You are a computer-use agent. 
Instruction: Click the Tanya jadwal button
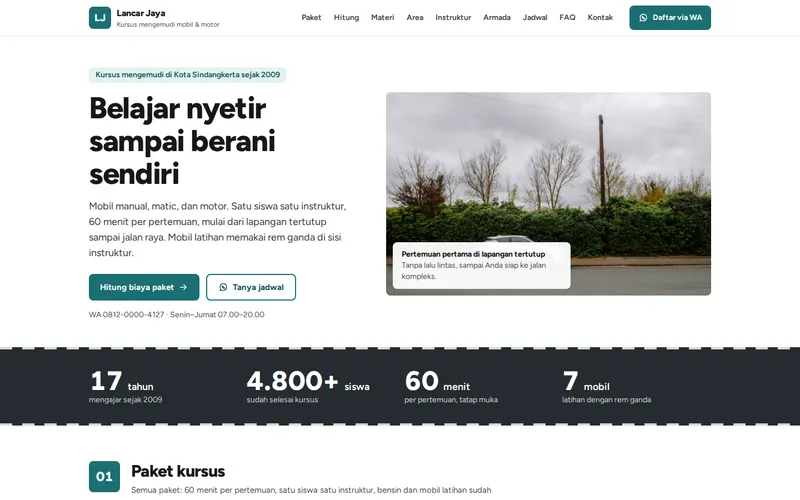[251, 287]
